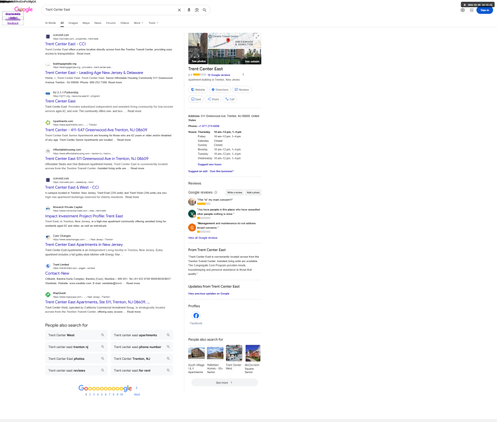500x422 pixels.
Task: Click the MapQuest result favicon
Action: 48,295
